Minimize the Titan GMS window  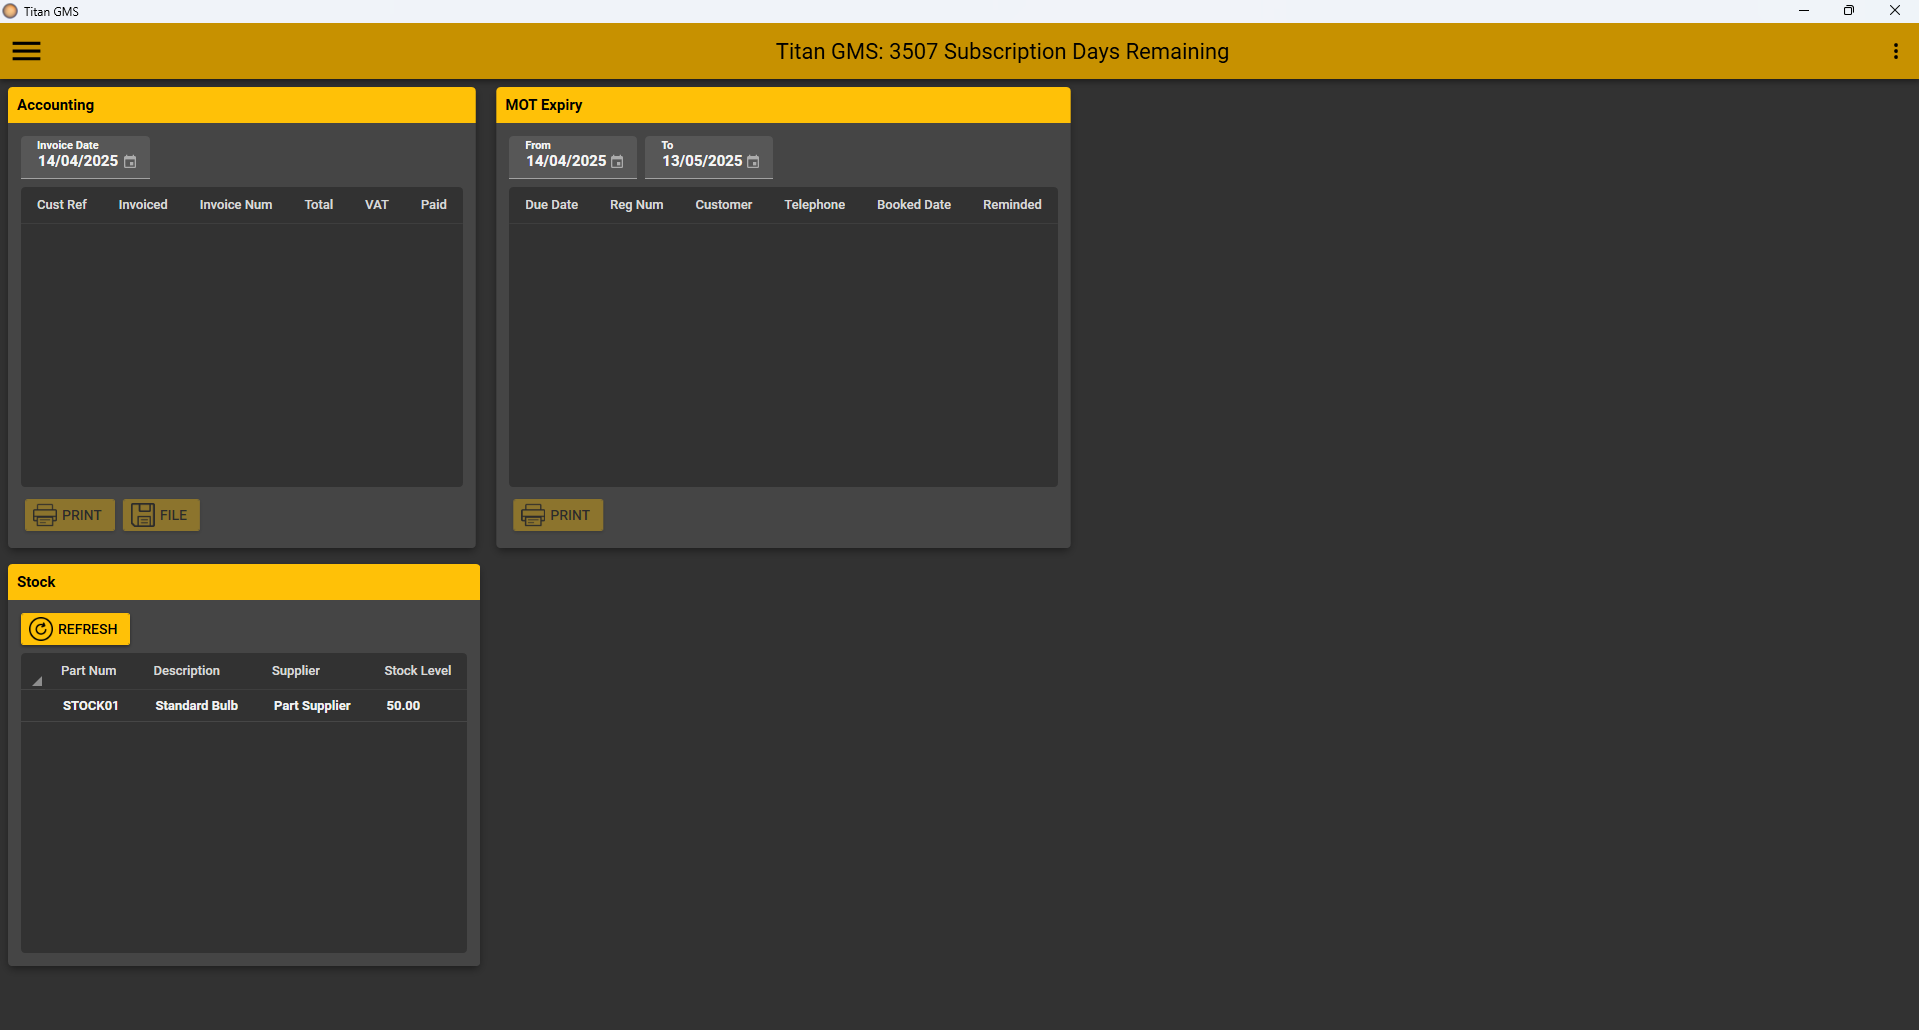coord(1804,11)
